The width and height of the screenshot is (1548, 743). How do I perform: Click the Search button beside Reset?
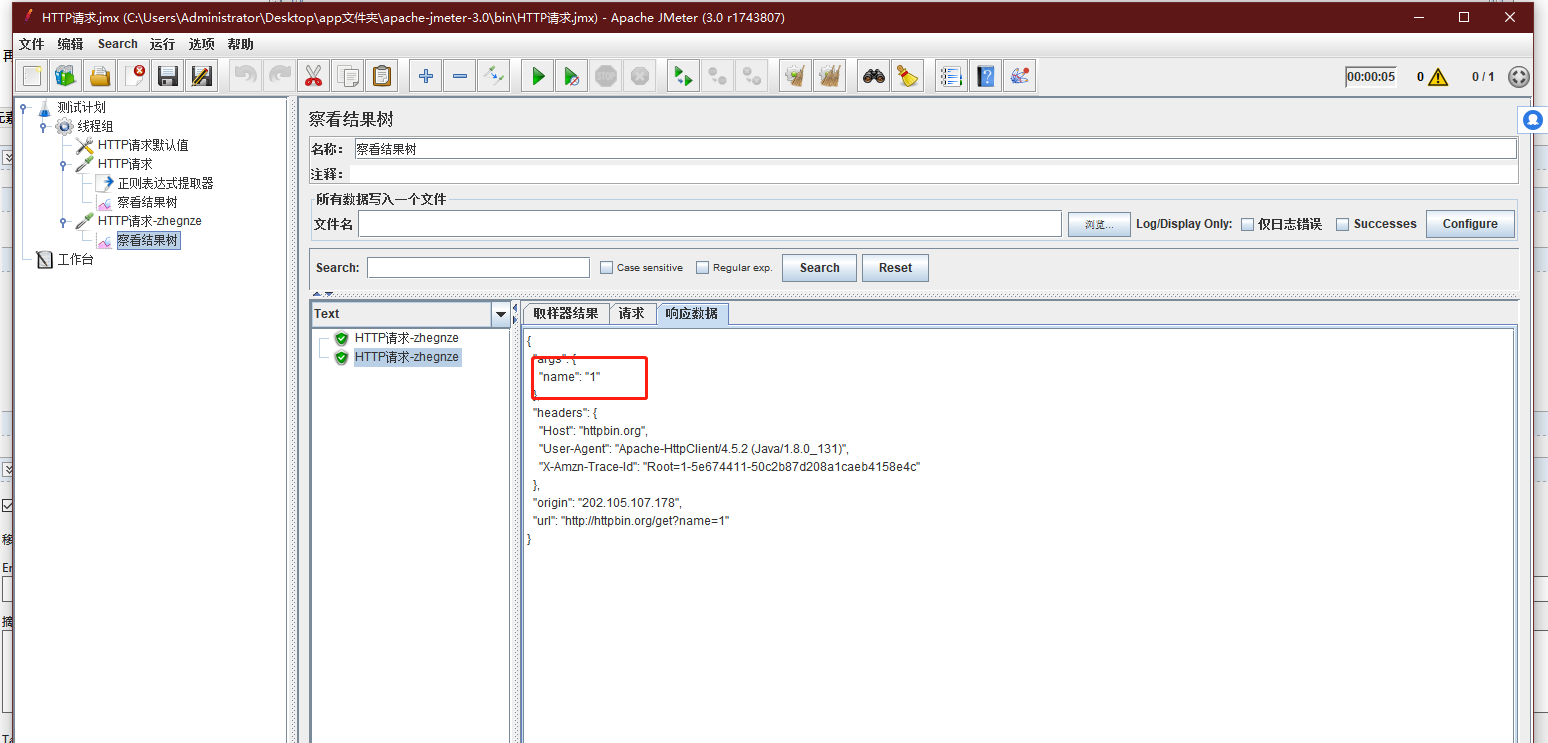[819, 268]
